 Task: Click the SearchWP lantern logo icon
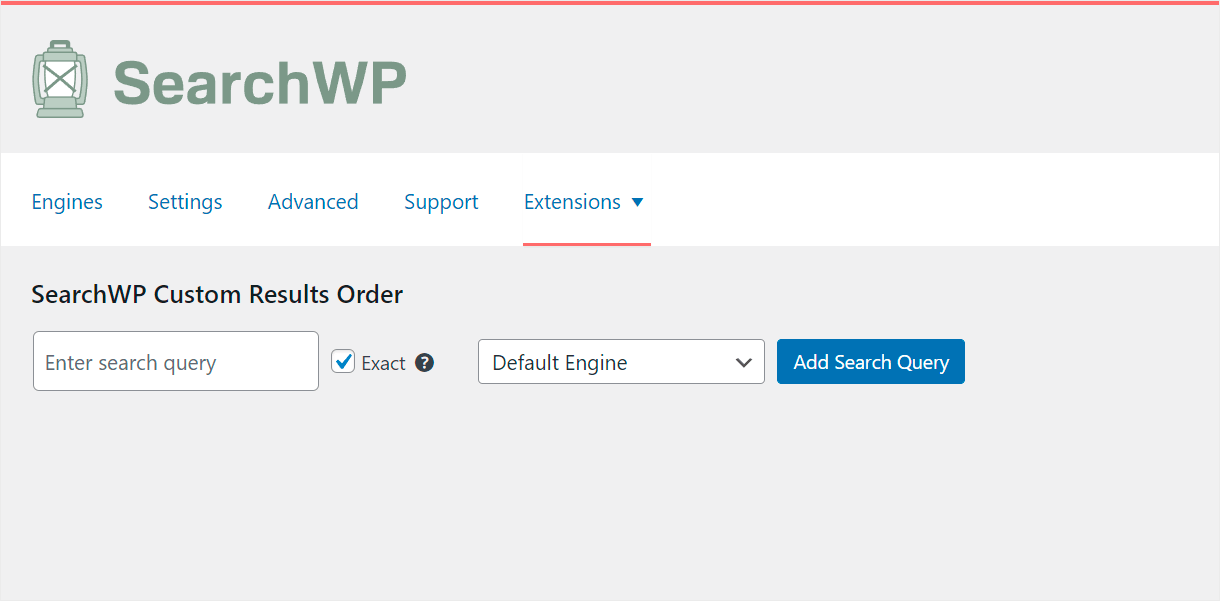point(60,79)
